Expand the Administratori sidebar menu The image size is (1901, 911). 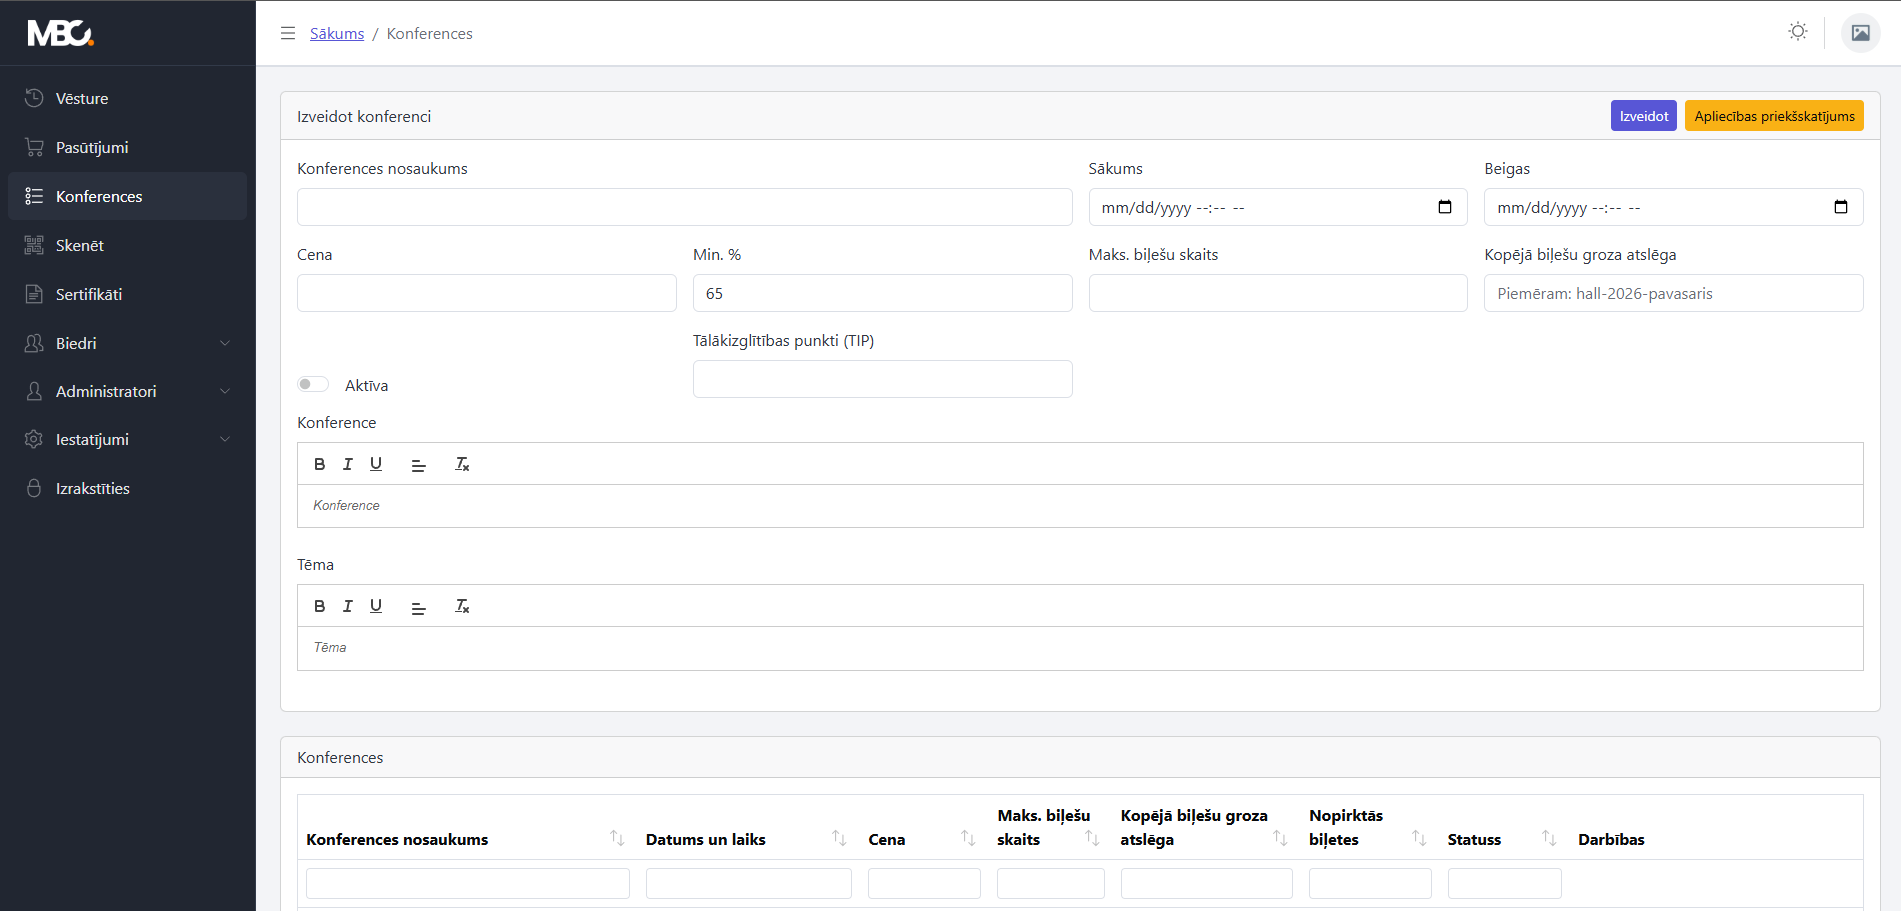(x=128, y=391)
